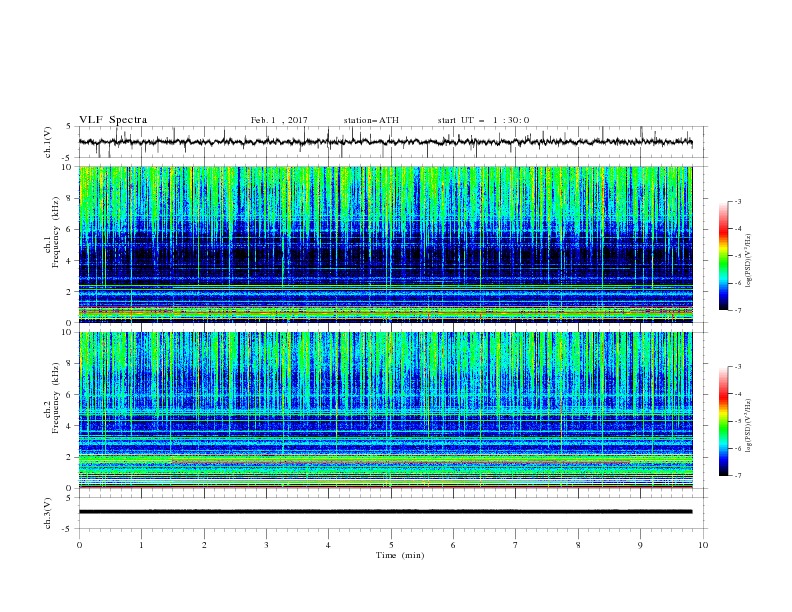Click time axis tick label "6"

coord(453,545)
